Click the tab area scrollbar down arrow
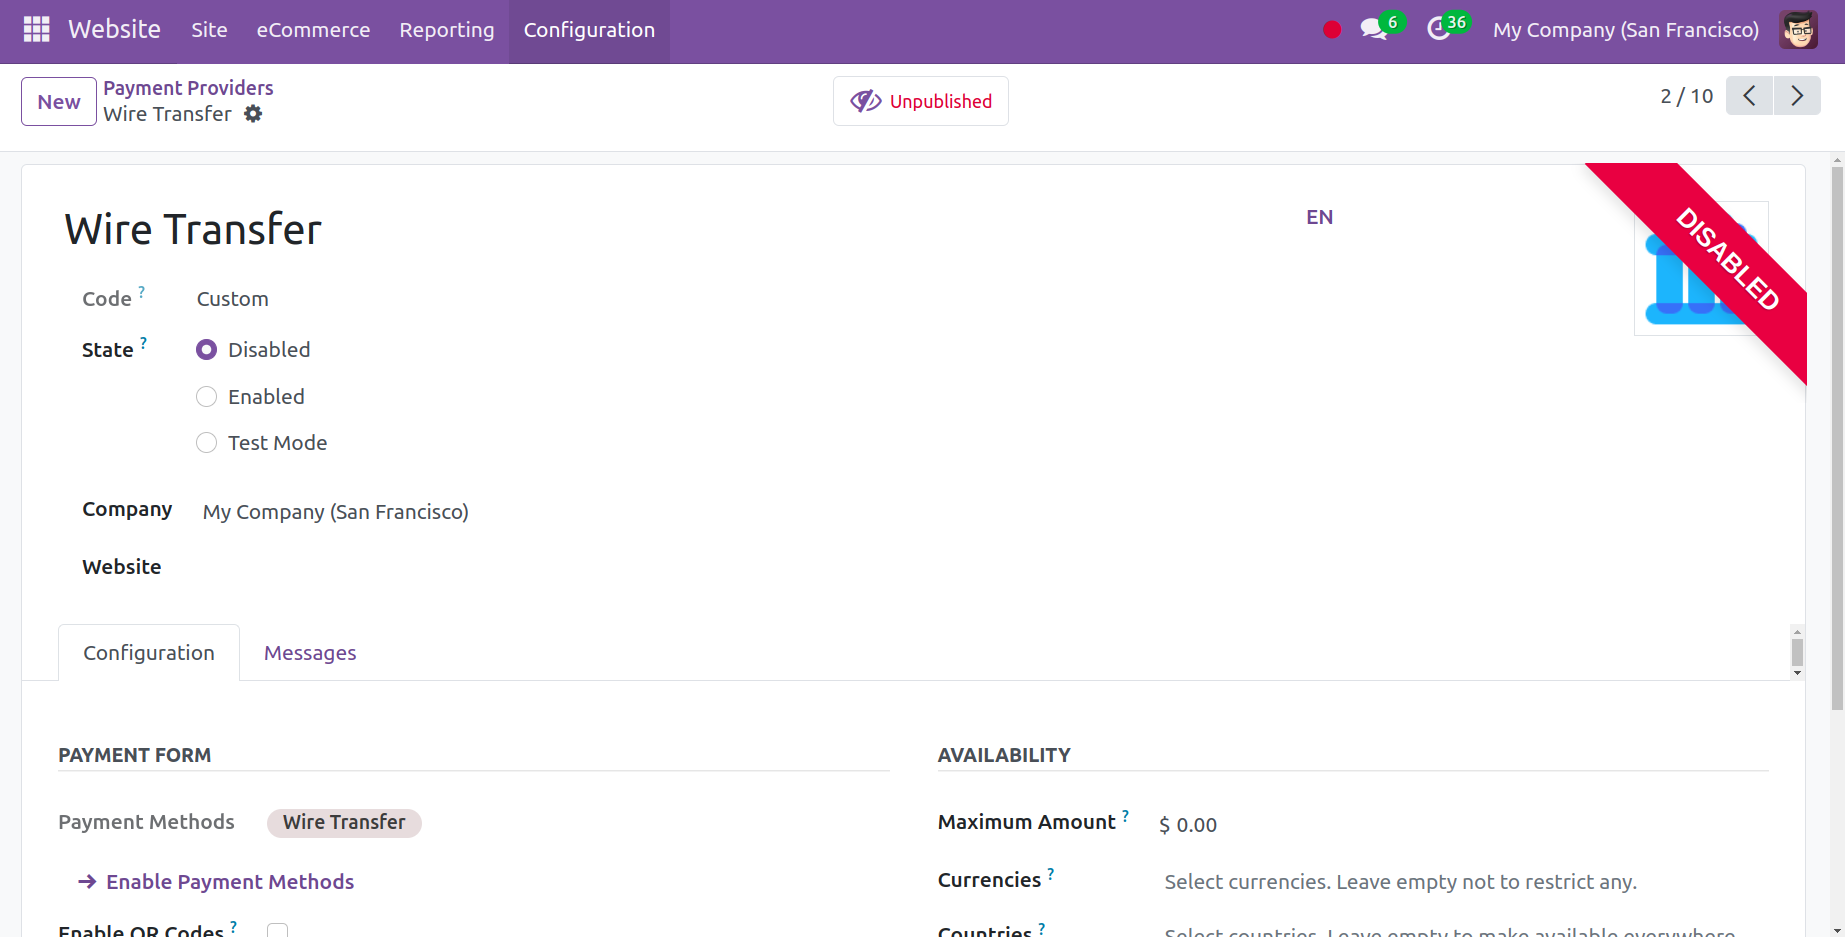Viewport: 1845px width, 937px height. click(1797, 673)
